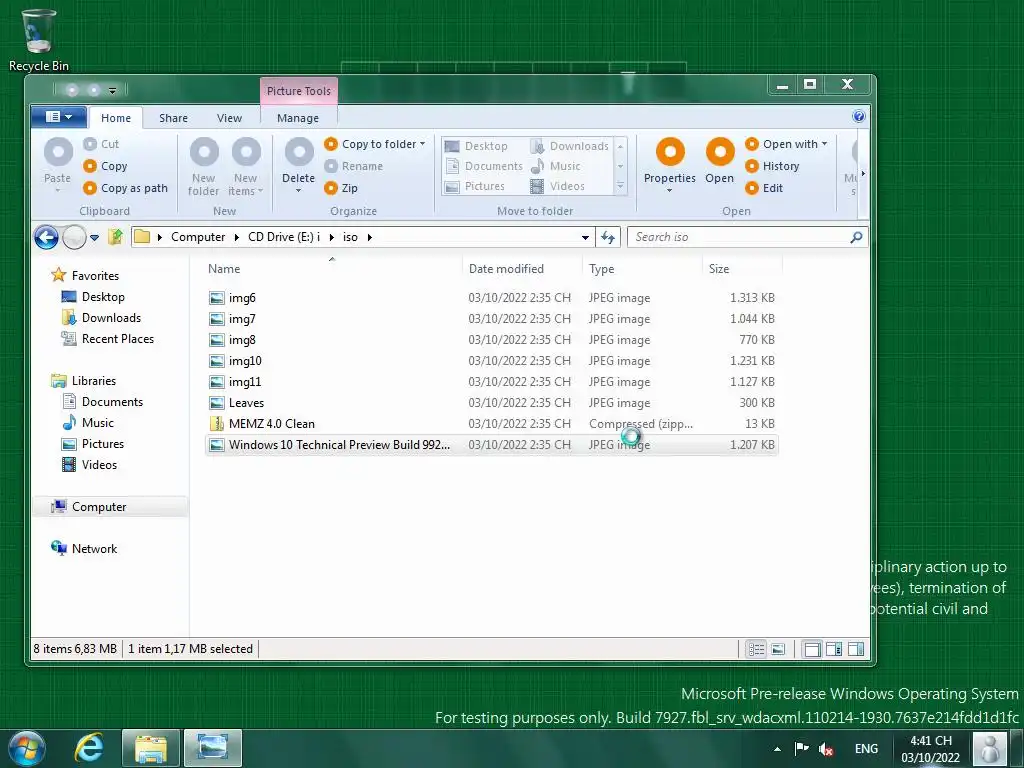The height and width of the screenshot is (768, 1024).
Task: Open the New items dropdown
Action: click(246, 166)
